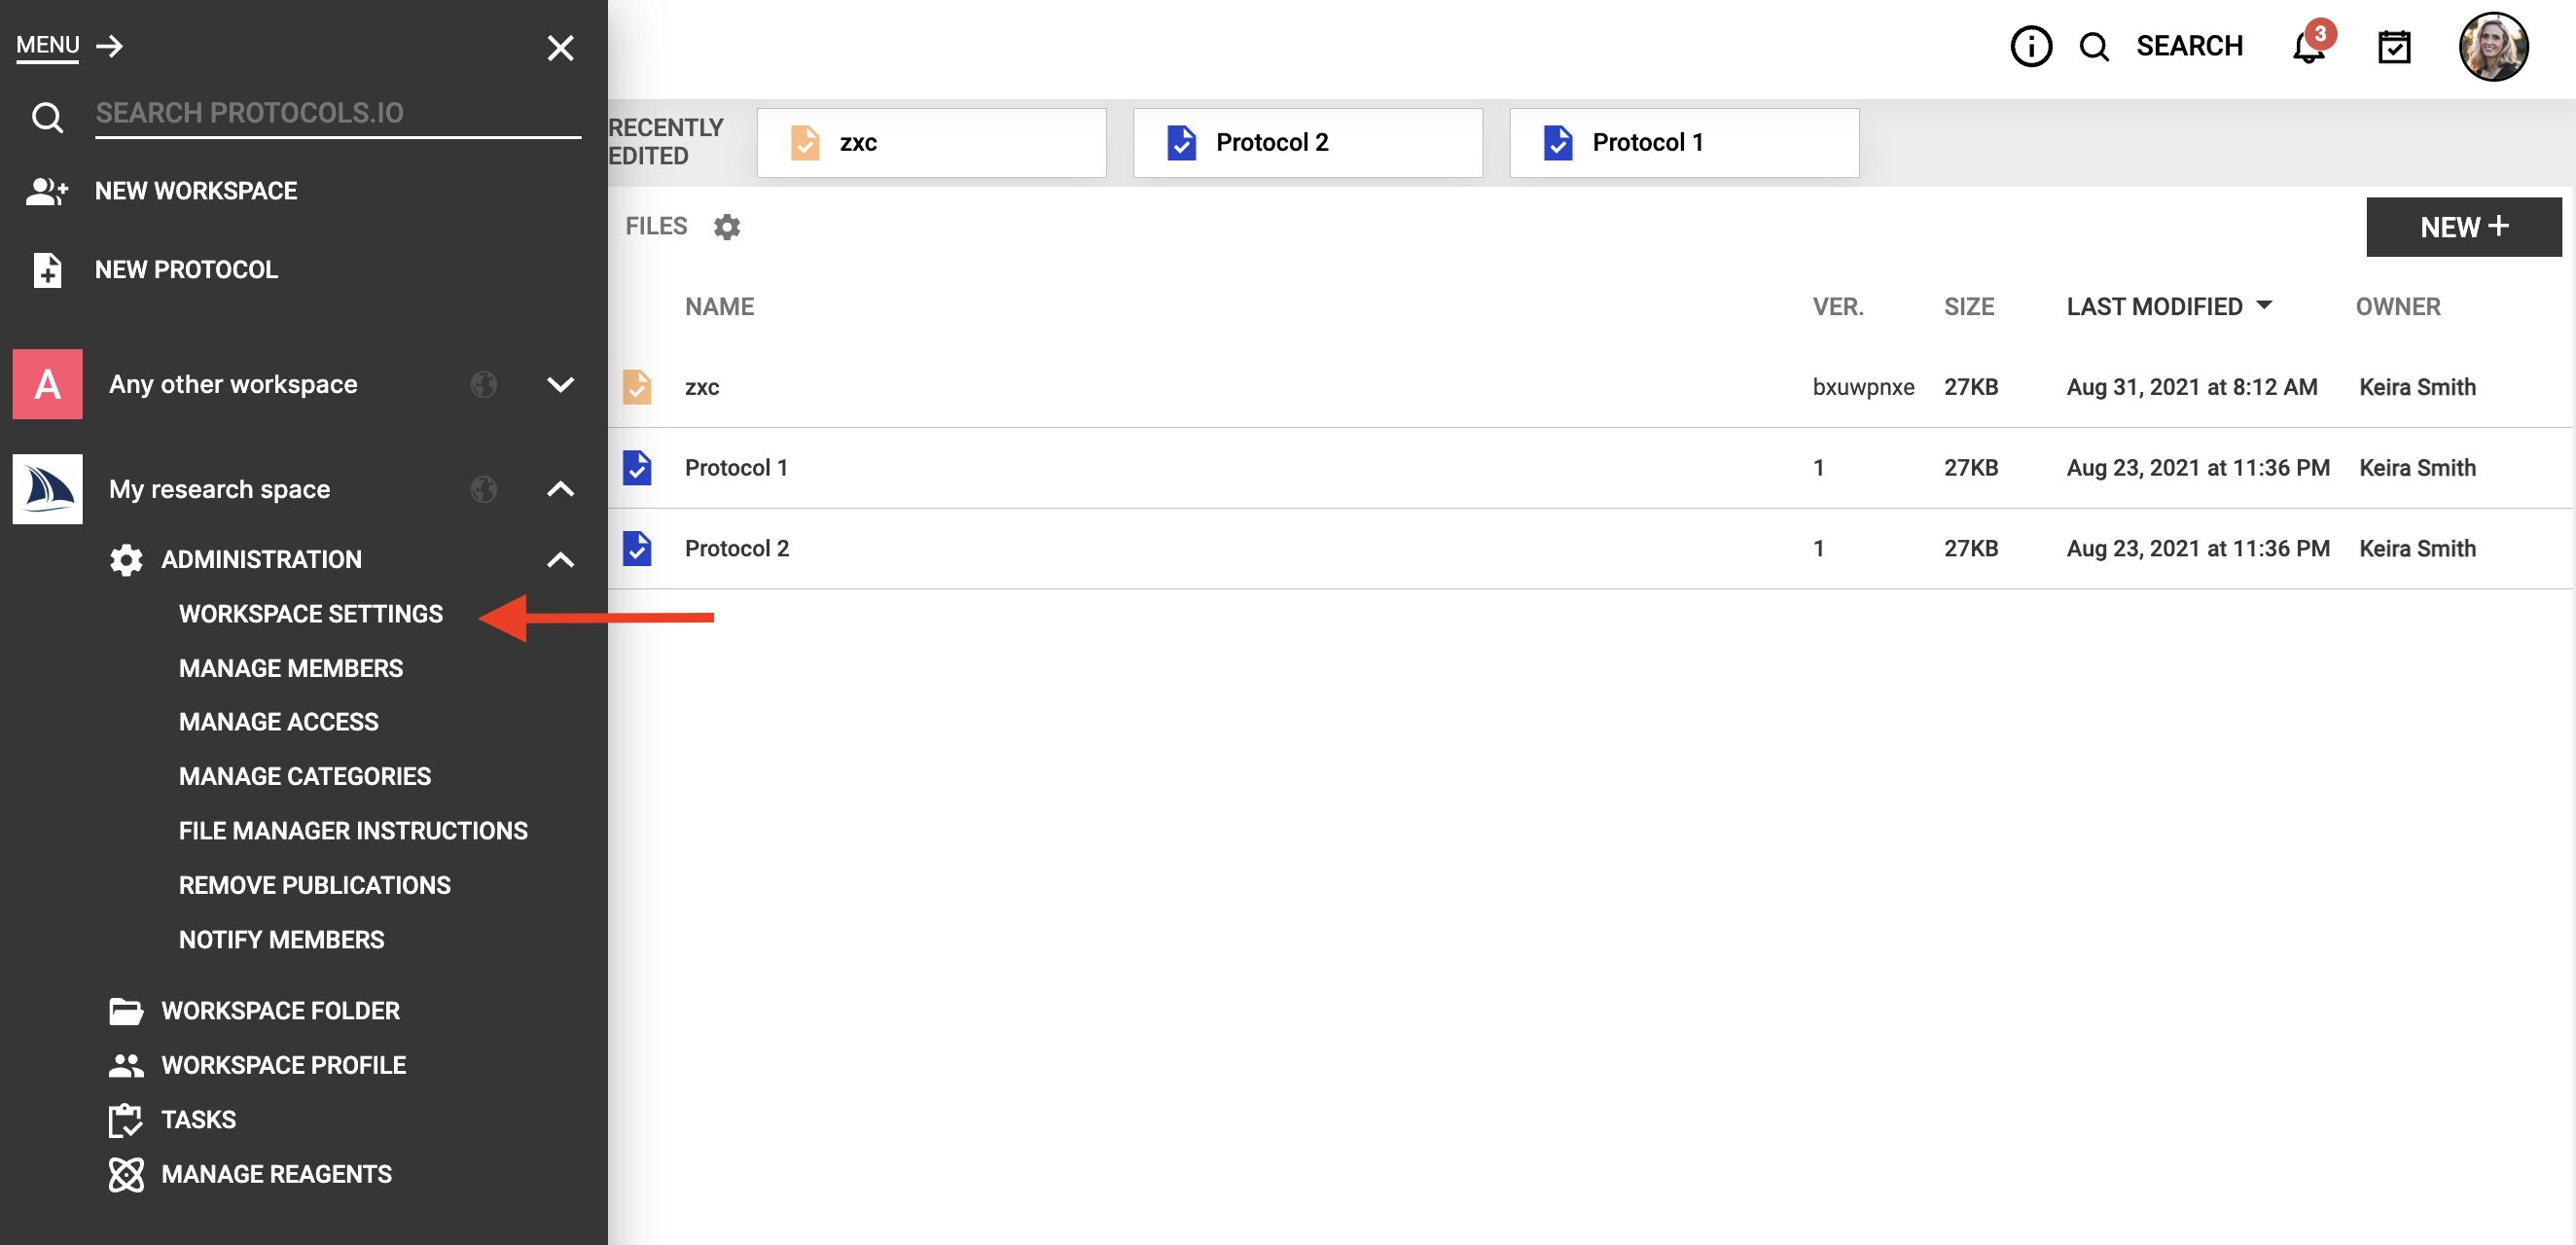
Task: Click the FILES settings gear icon
Action: (727, 227)
